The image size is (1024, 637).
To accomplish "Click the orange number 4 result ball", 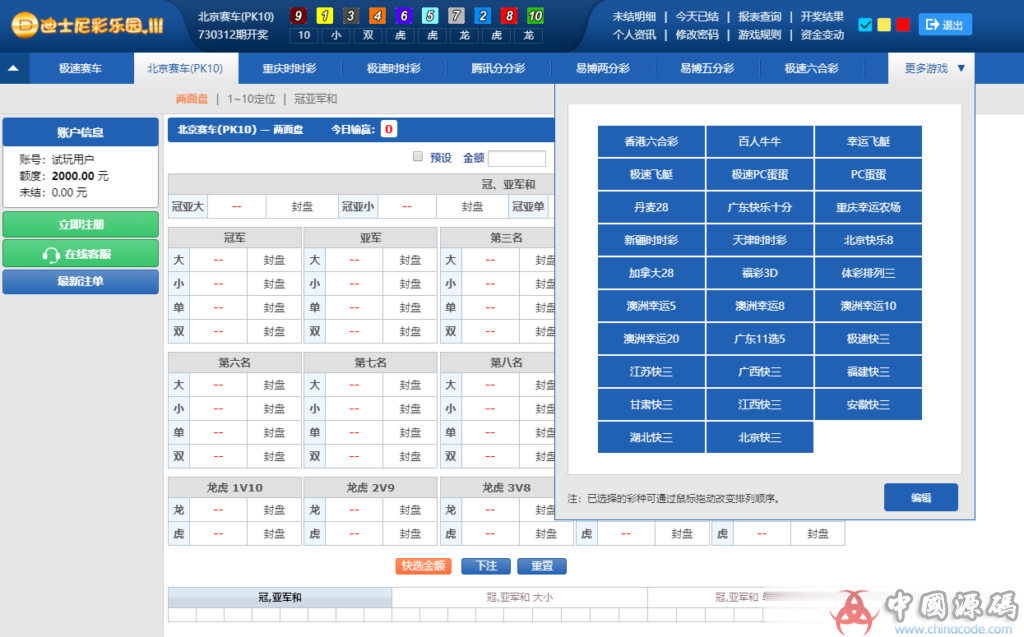I will (377, 16).
